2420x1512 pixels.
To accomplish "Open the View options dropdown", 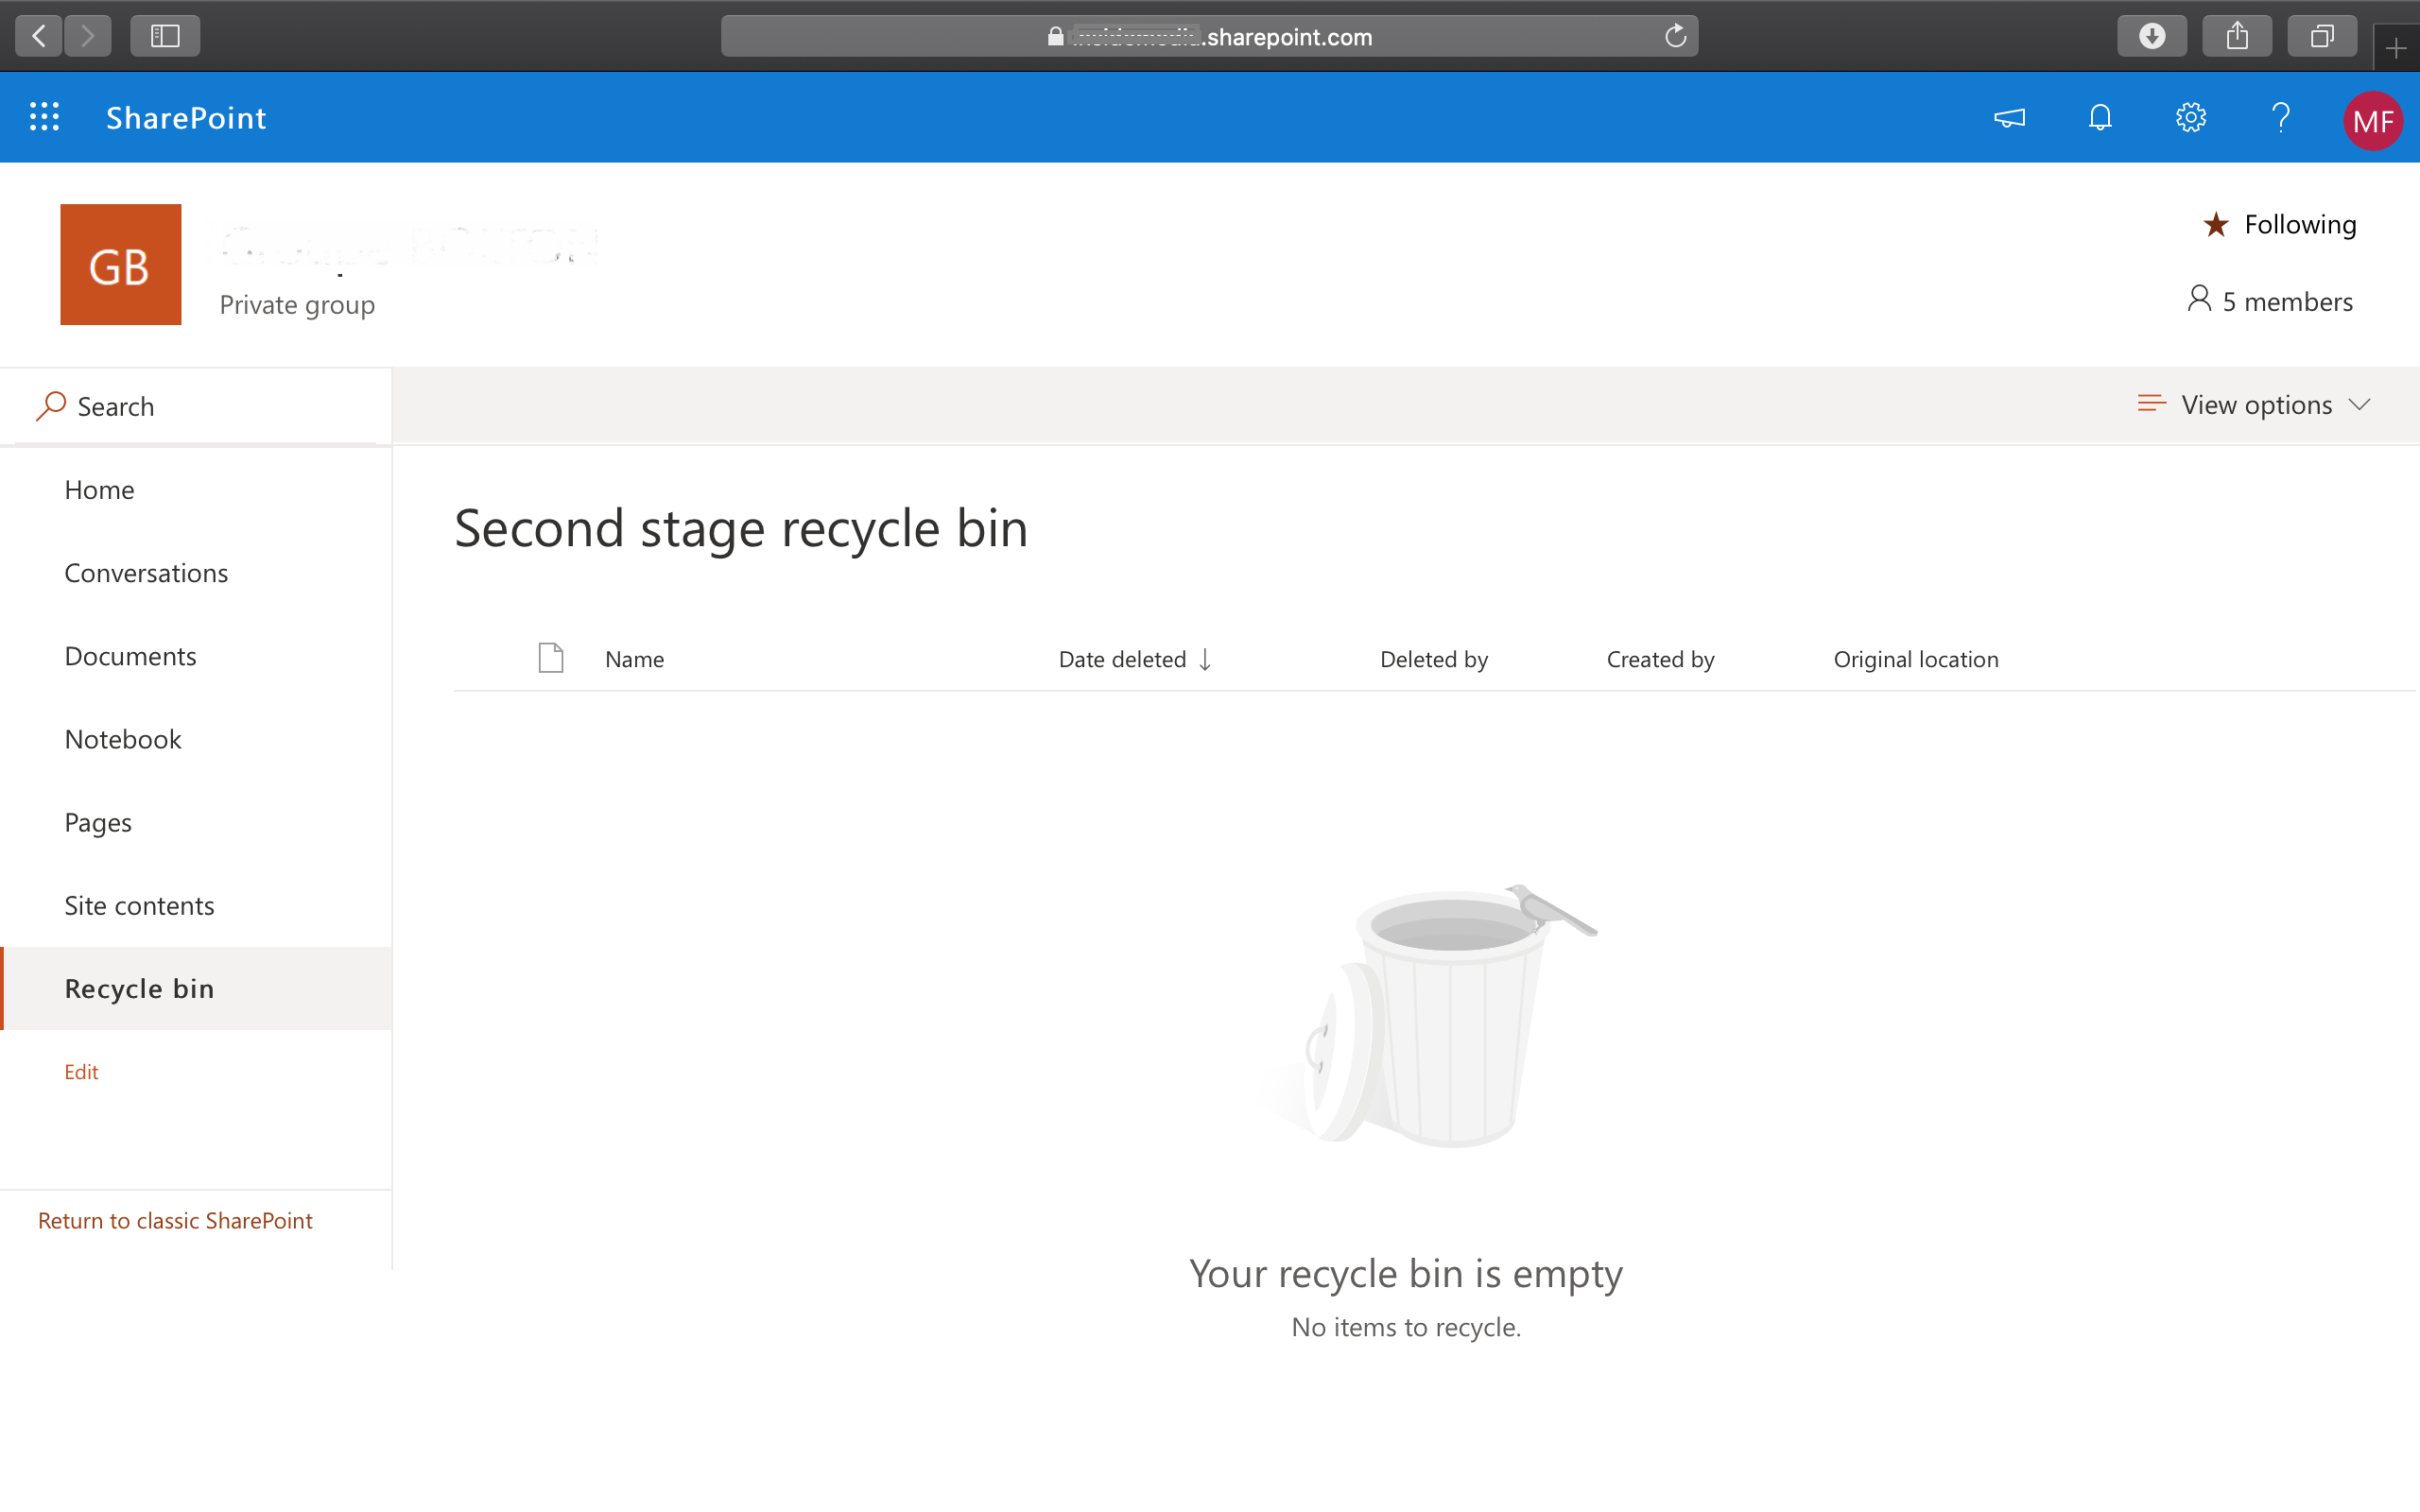I will point(2255,404).
